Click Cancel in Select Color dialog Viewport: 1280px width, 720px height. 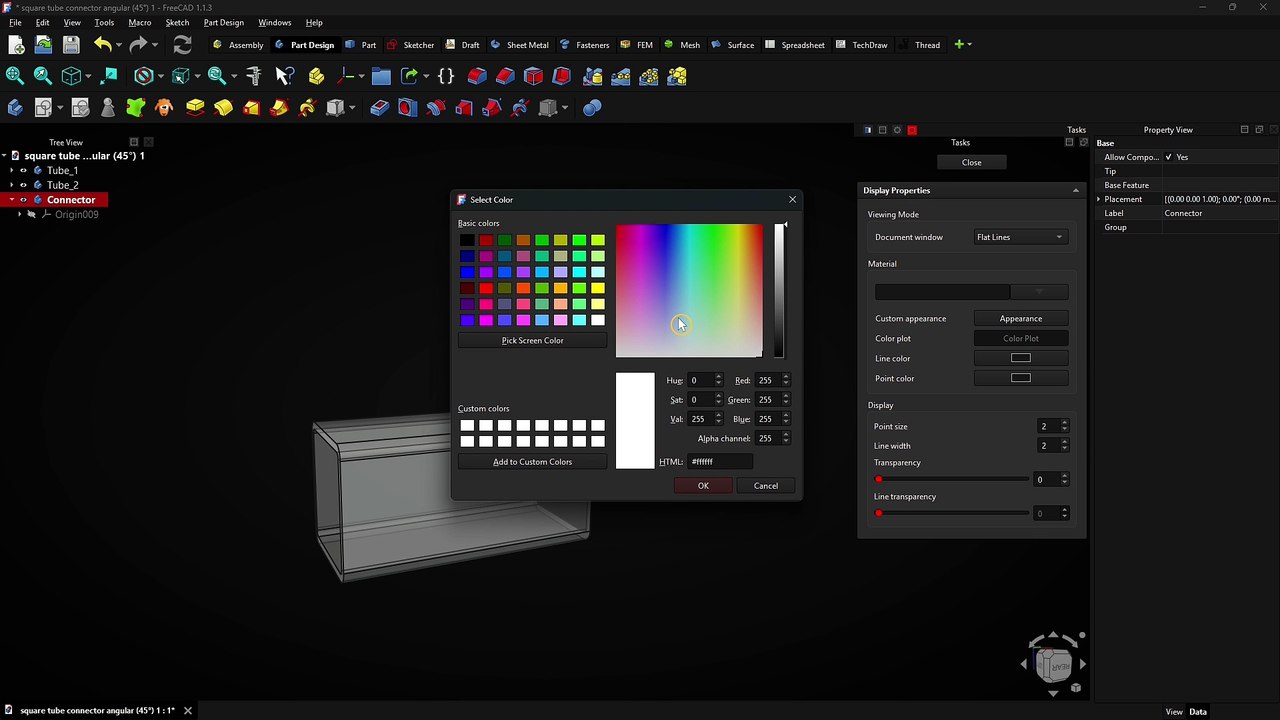click(x=766, y=486)
